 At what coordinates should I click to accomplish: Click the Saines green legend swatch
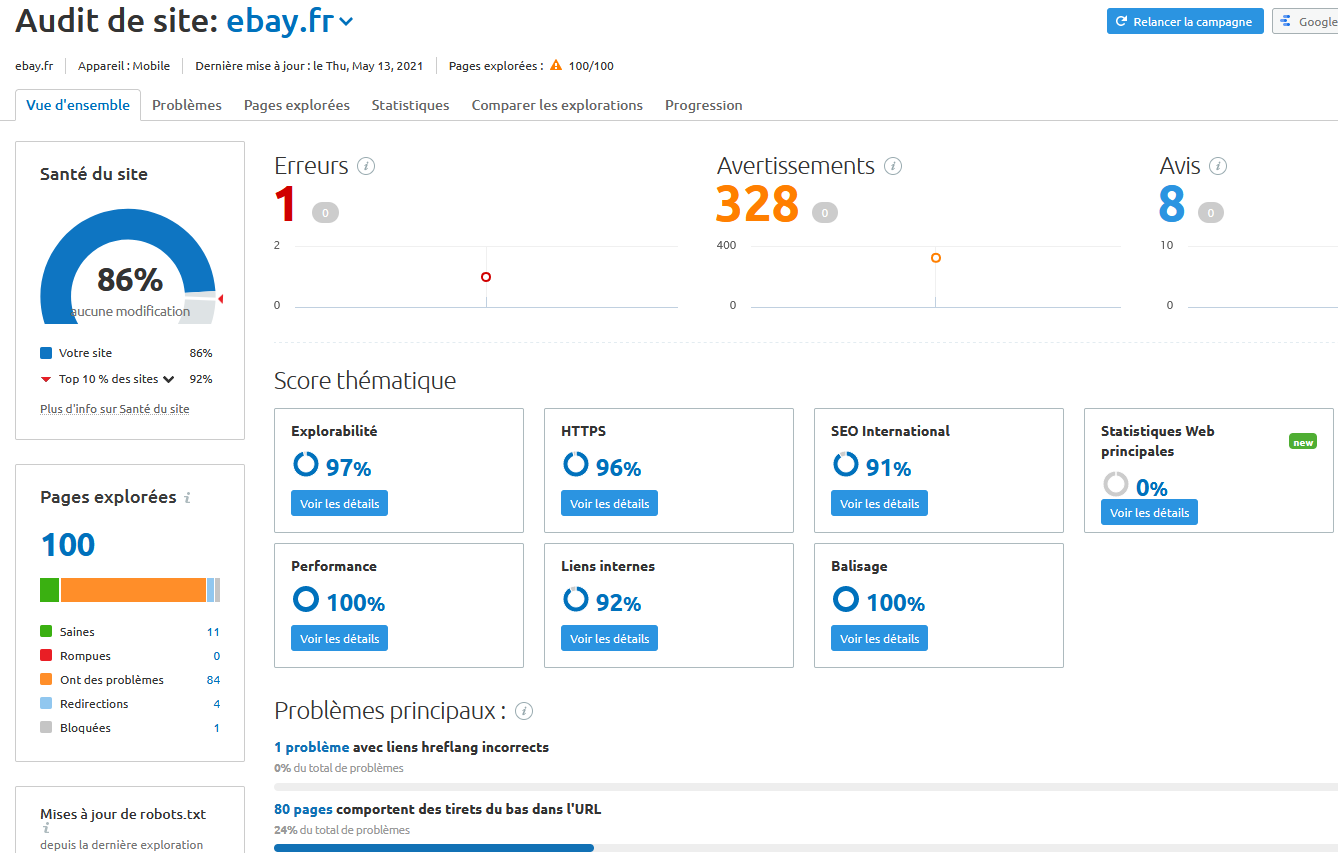click(x=46, y=632)
